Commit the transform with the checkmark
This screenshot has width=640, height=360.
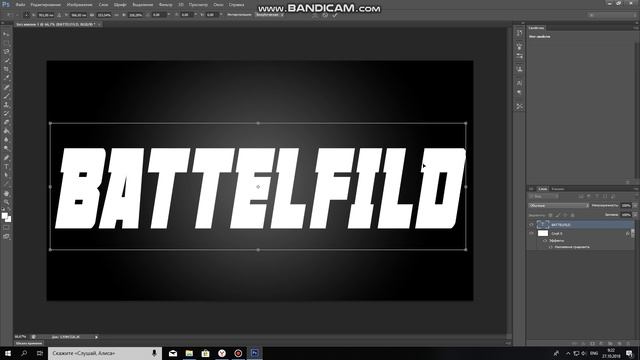tap(335, 15)
